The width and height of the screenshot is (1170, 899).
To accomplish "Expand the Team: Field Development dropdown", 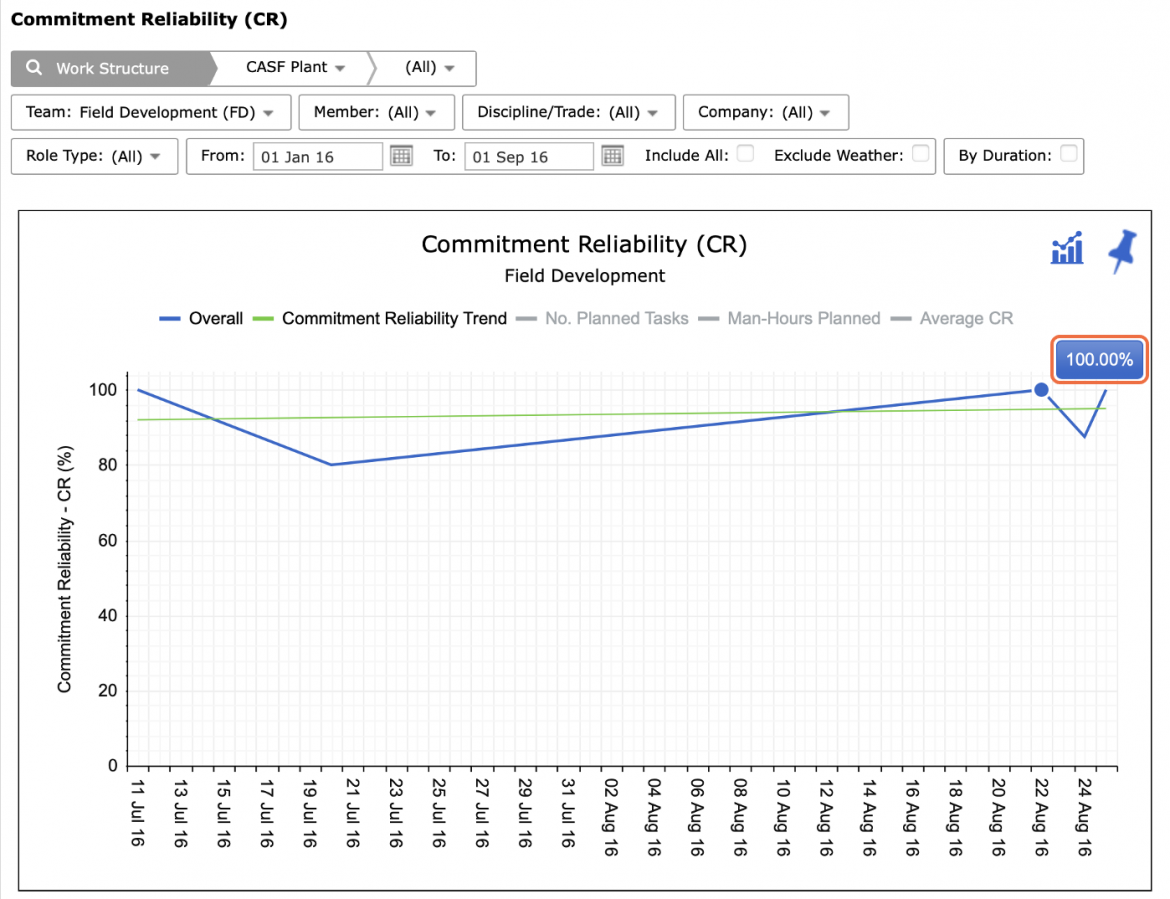I will (x=151, y=113).
